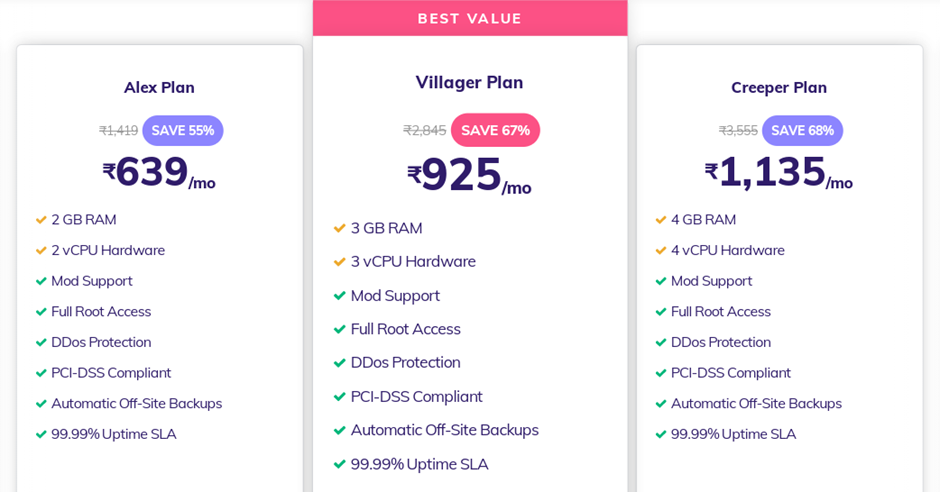Viewport: 940px width, 492px height.
Task: Click the BEST VALUE banner
Action: point(470,18)
